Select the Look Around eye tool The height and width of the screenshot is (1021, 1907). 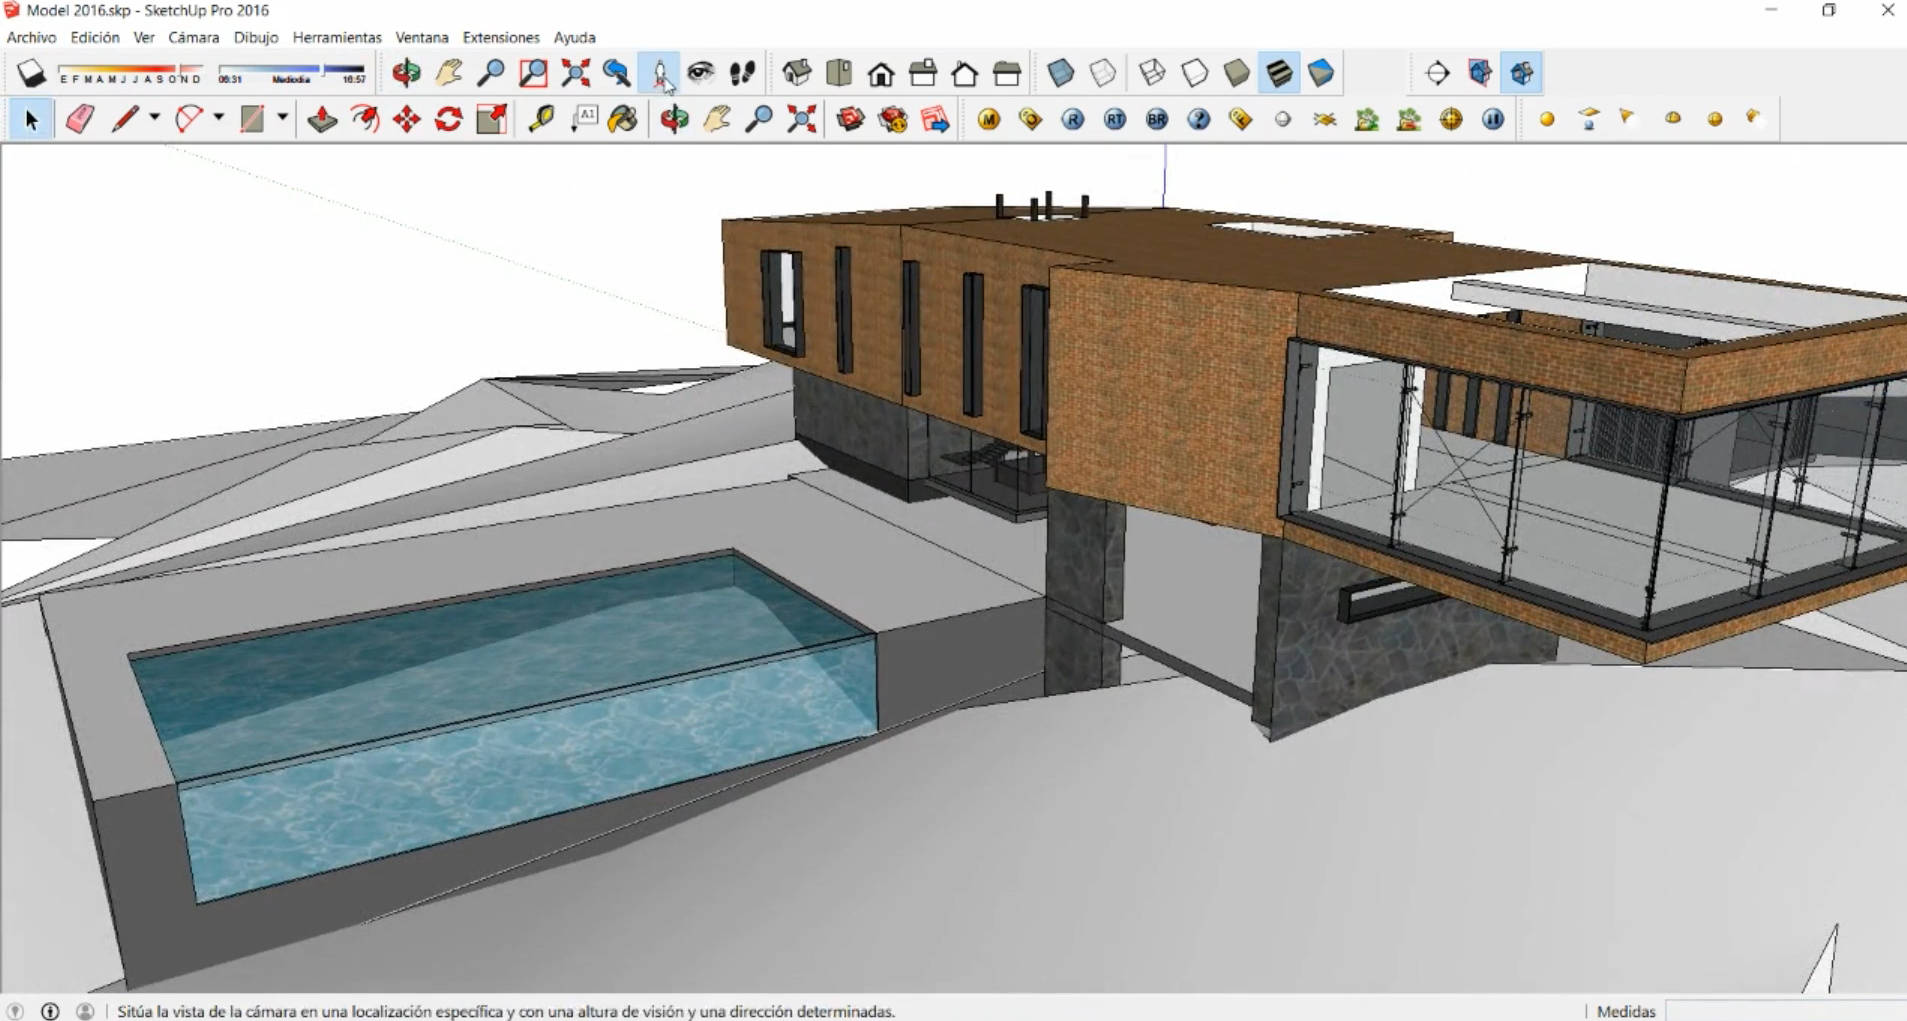pyautogui.click(x=700, y=73)
